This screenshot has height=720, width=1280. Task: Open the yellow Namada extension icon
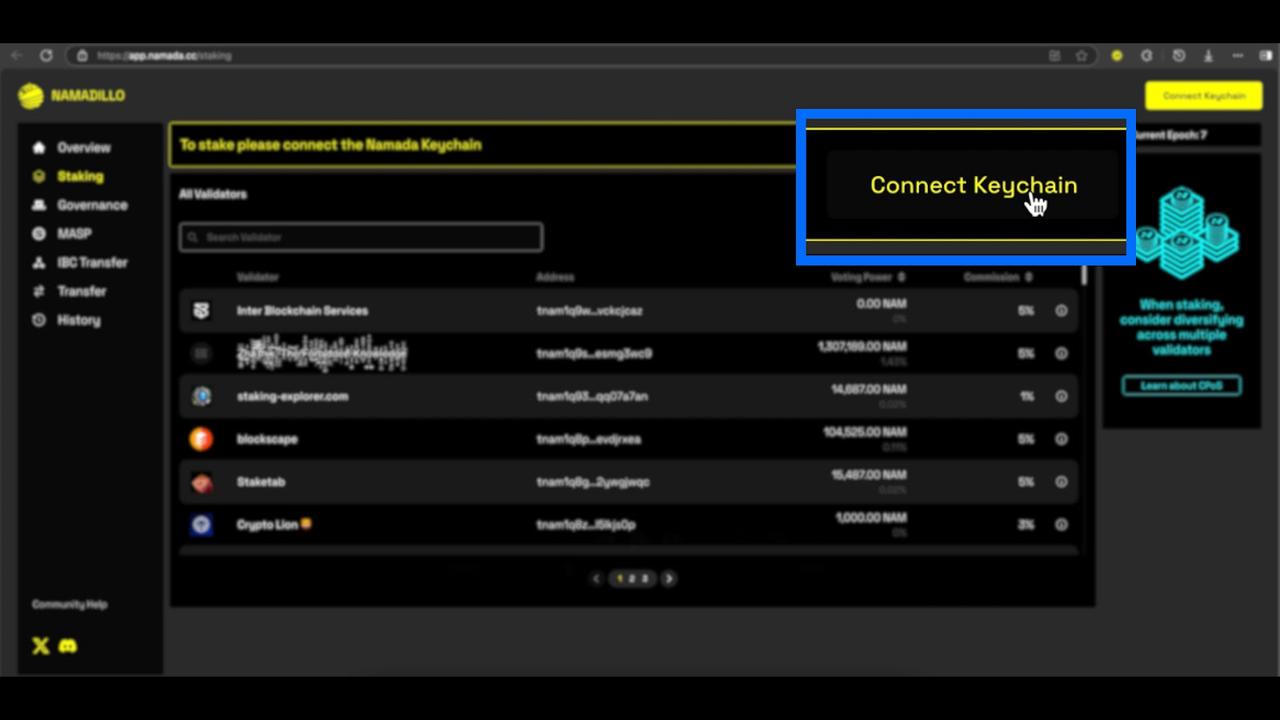tap(1117, 56)
